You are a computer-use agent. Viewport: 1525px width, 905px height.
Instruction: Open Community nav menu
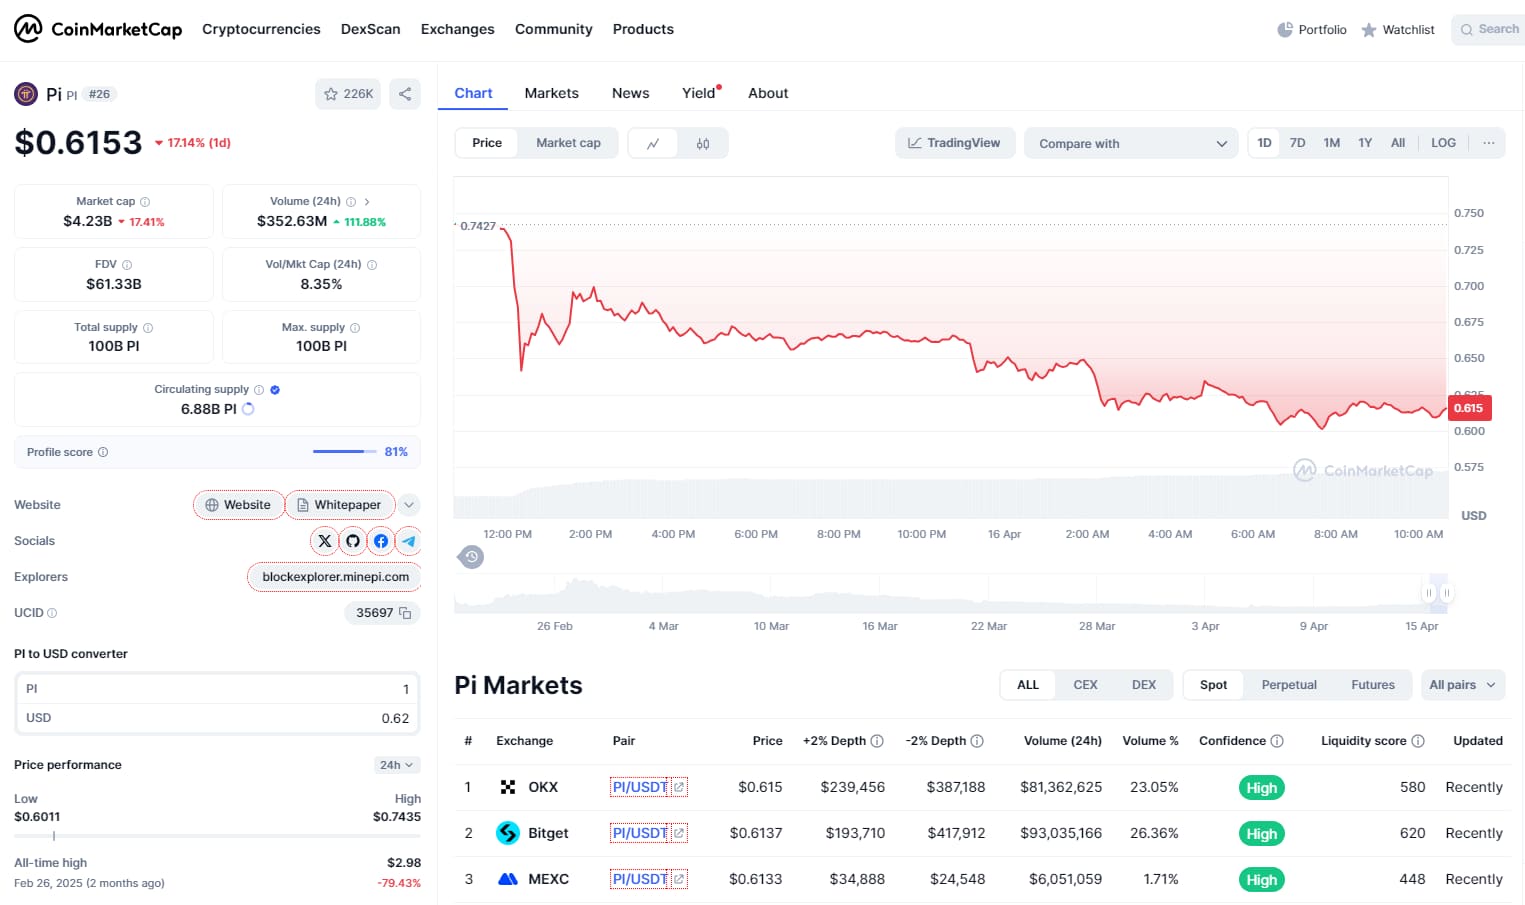[x=553, y=29]
